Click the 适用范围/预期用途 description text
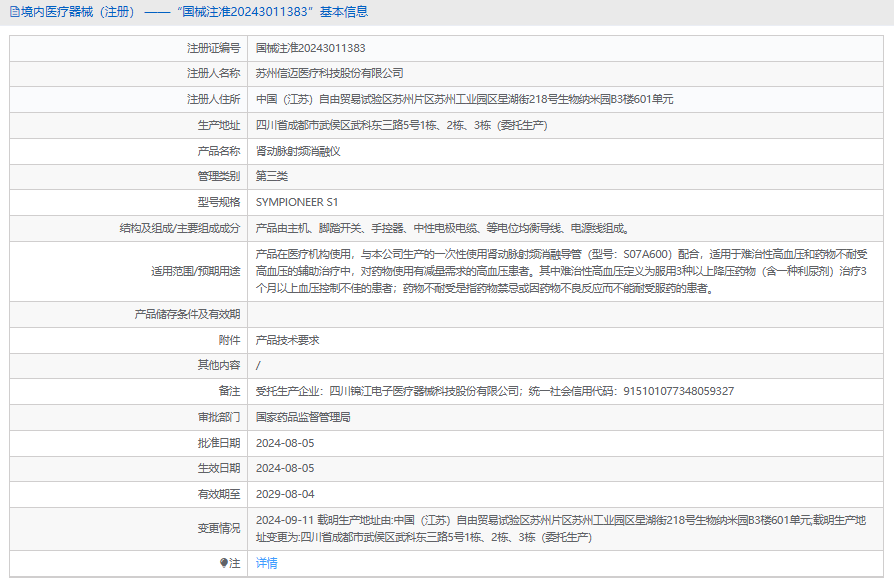The height and width of the screenshot is (583, 894). coord(560,271)
